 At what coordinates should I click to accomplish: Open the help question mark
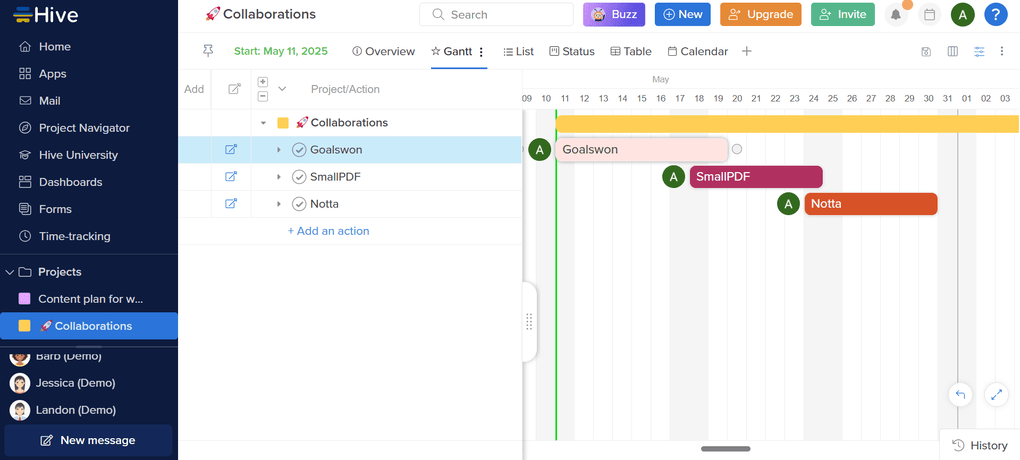coord(996,14)
